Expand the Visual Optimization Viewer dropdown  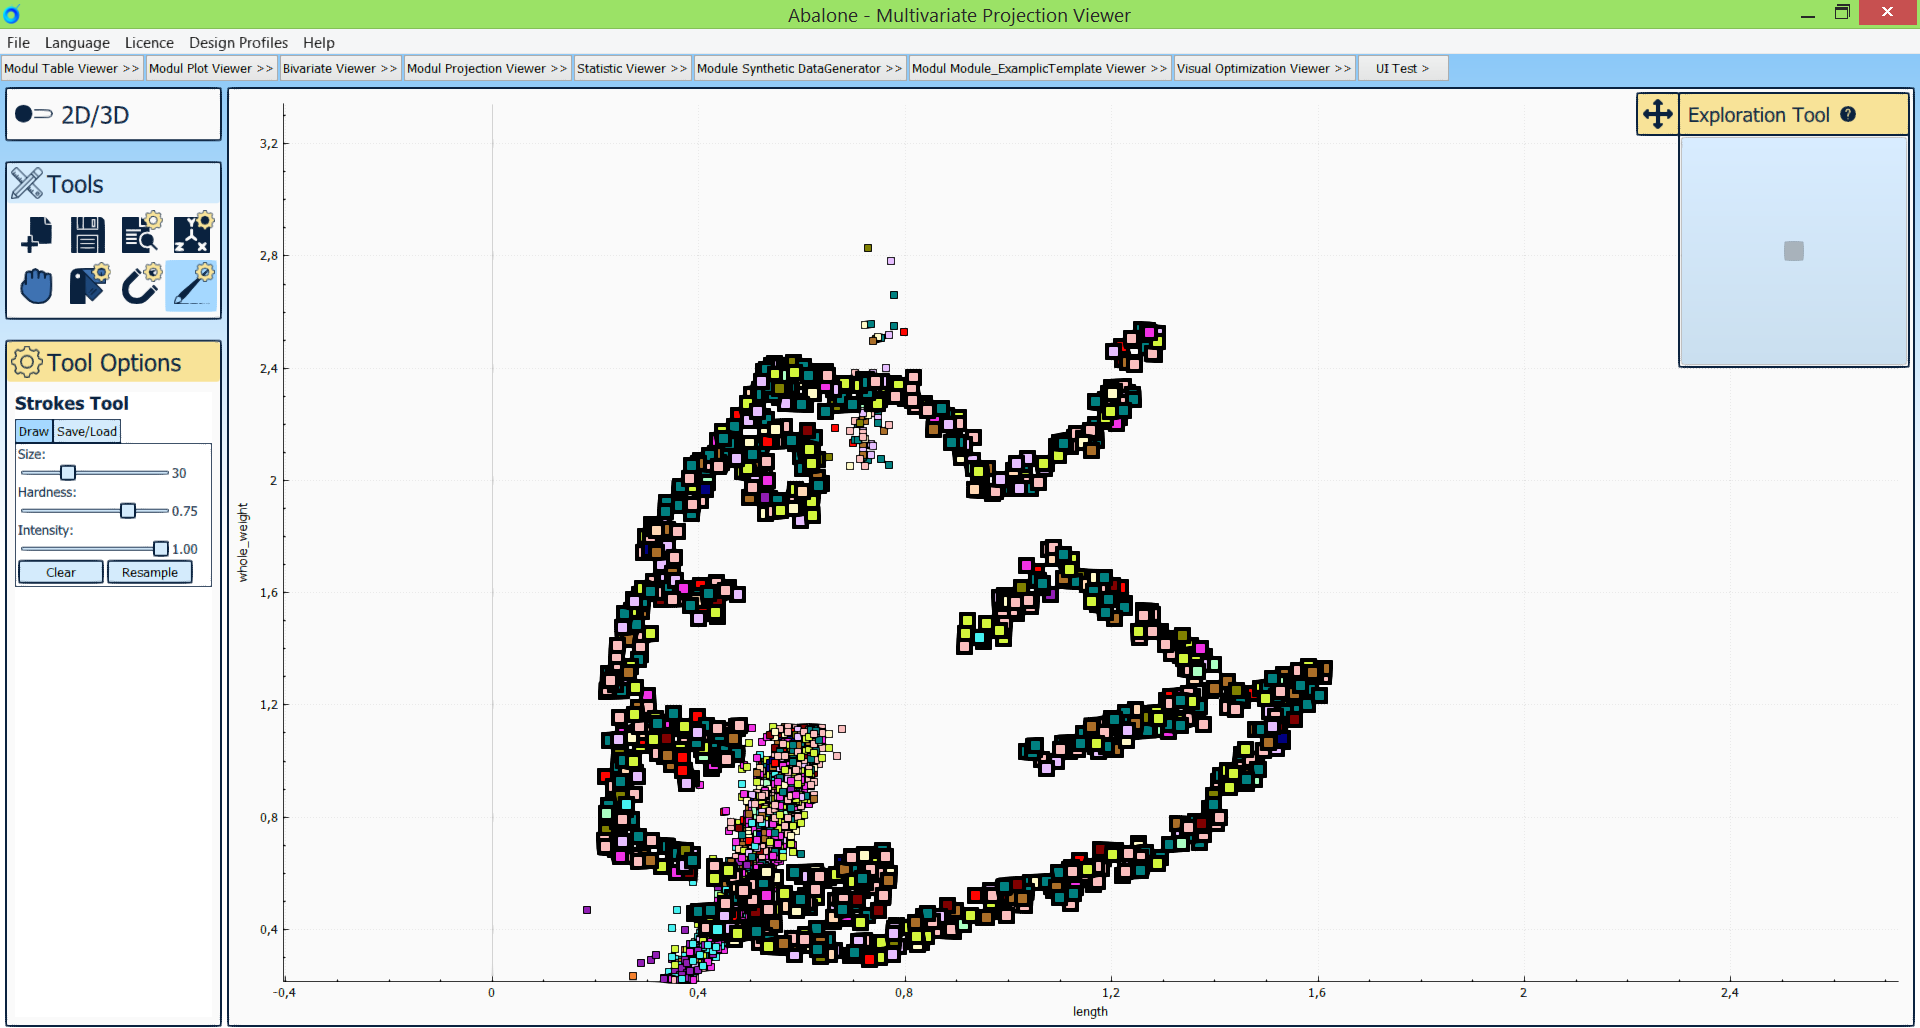pos(1263,68)
